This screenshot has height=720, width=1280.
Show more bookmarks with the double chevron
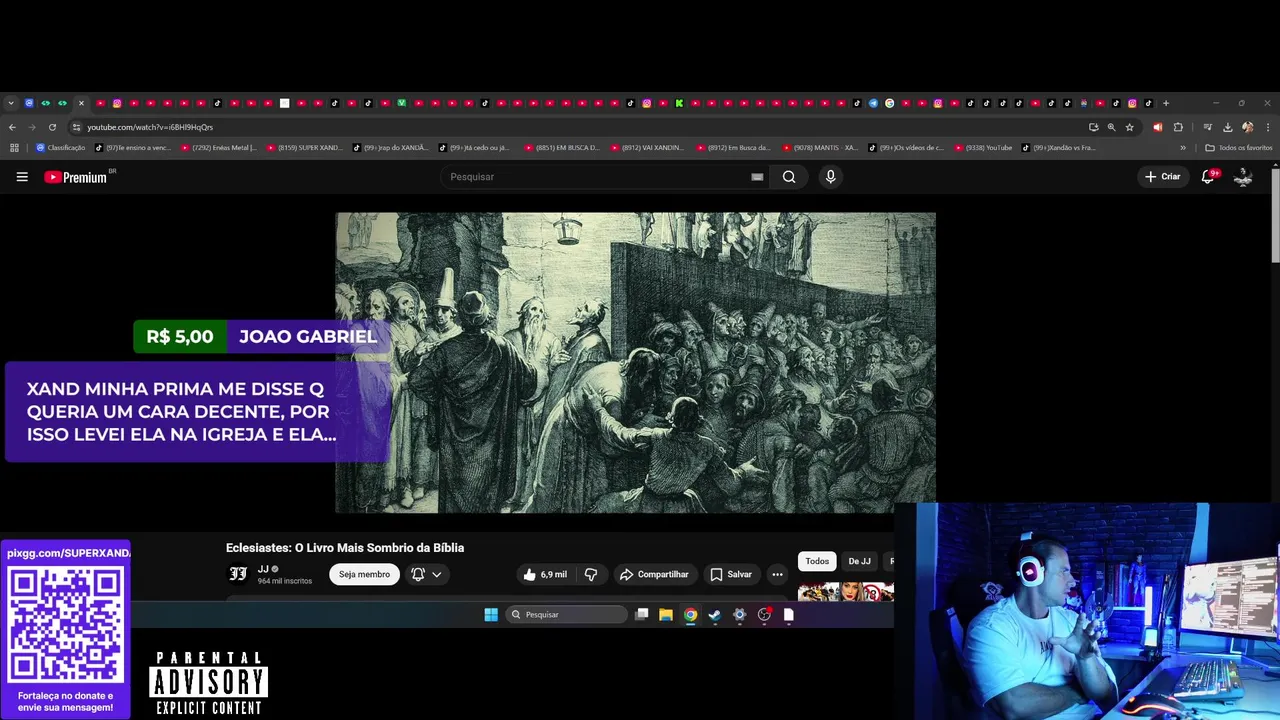tap(1183, 148)
